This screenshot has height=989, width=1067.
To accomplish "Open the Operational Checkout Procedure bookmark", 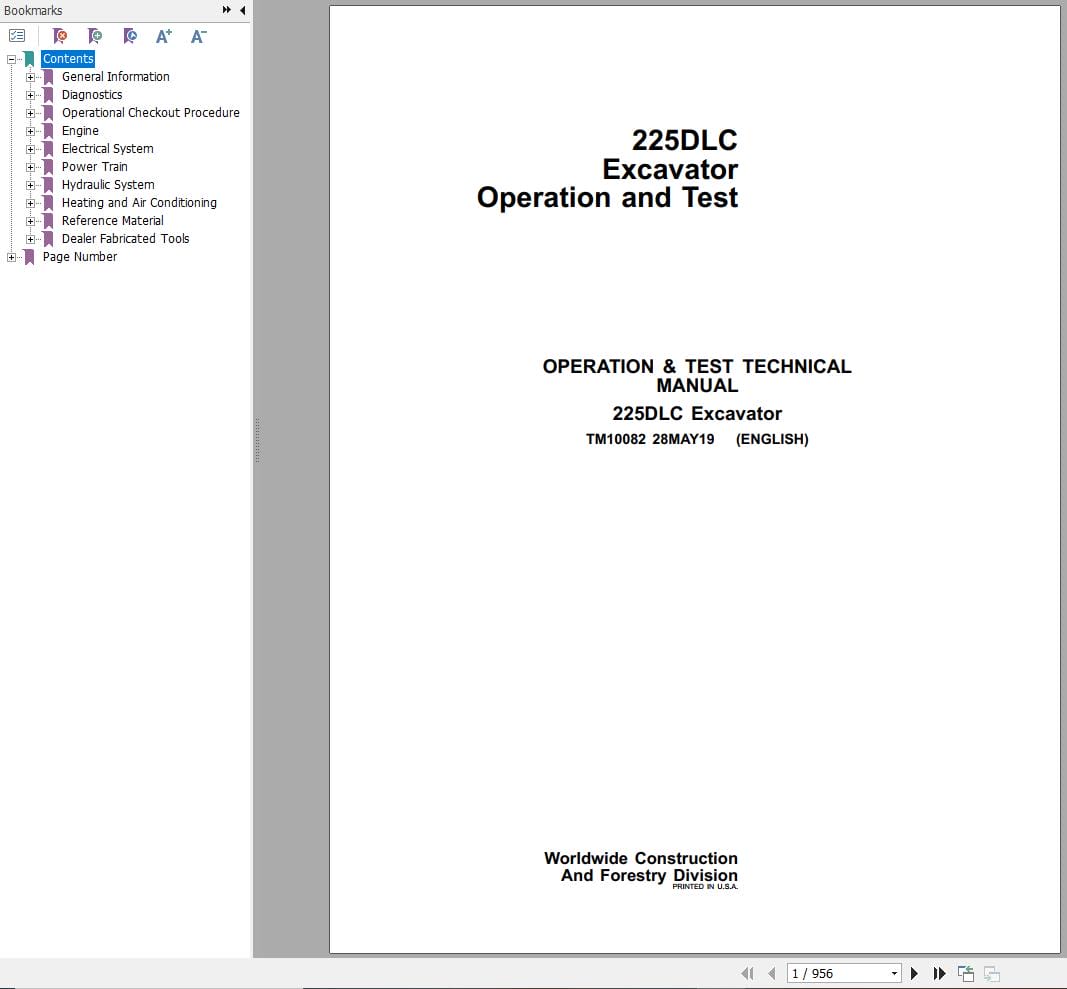I will tap(150, 113).
